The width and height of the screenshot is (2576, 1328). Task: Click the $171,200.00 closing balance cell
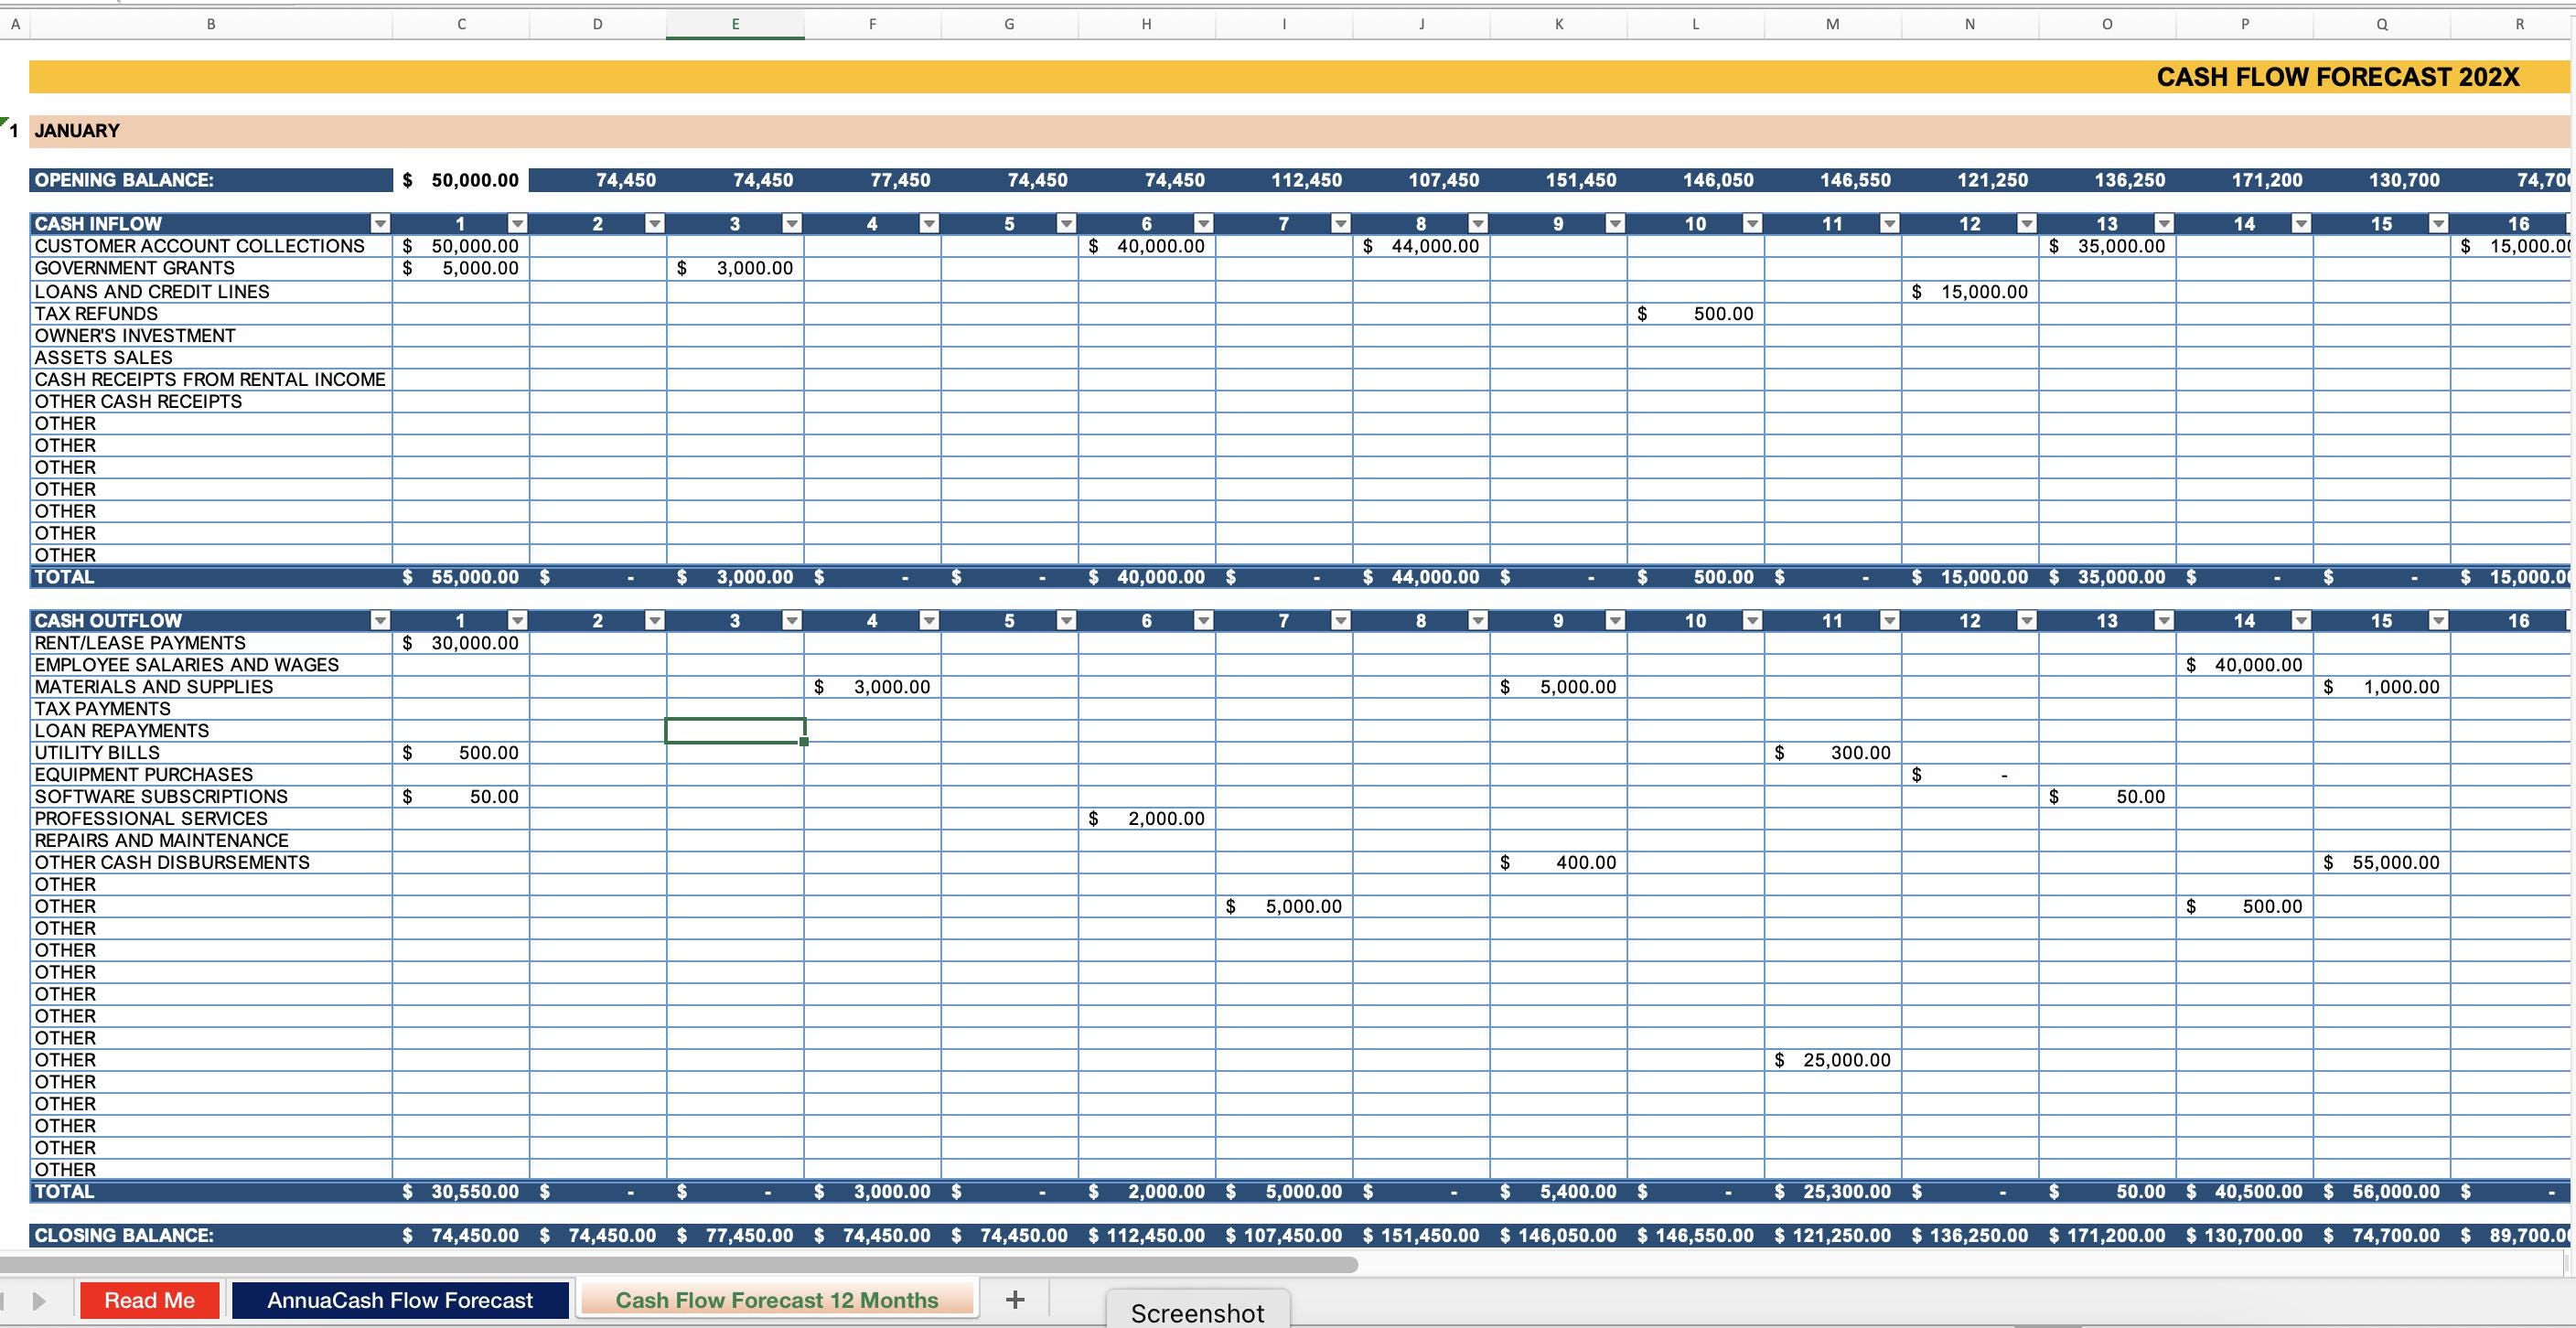[x=2107, y=1236]
